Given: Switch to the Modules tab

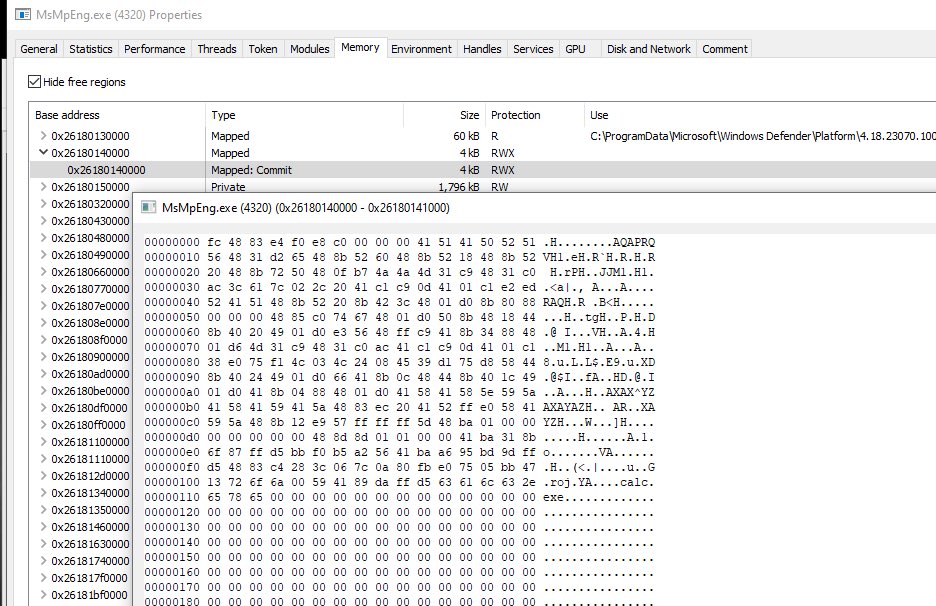Looking at the screenshot, I should tap(309, 49).
